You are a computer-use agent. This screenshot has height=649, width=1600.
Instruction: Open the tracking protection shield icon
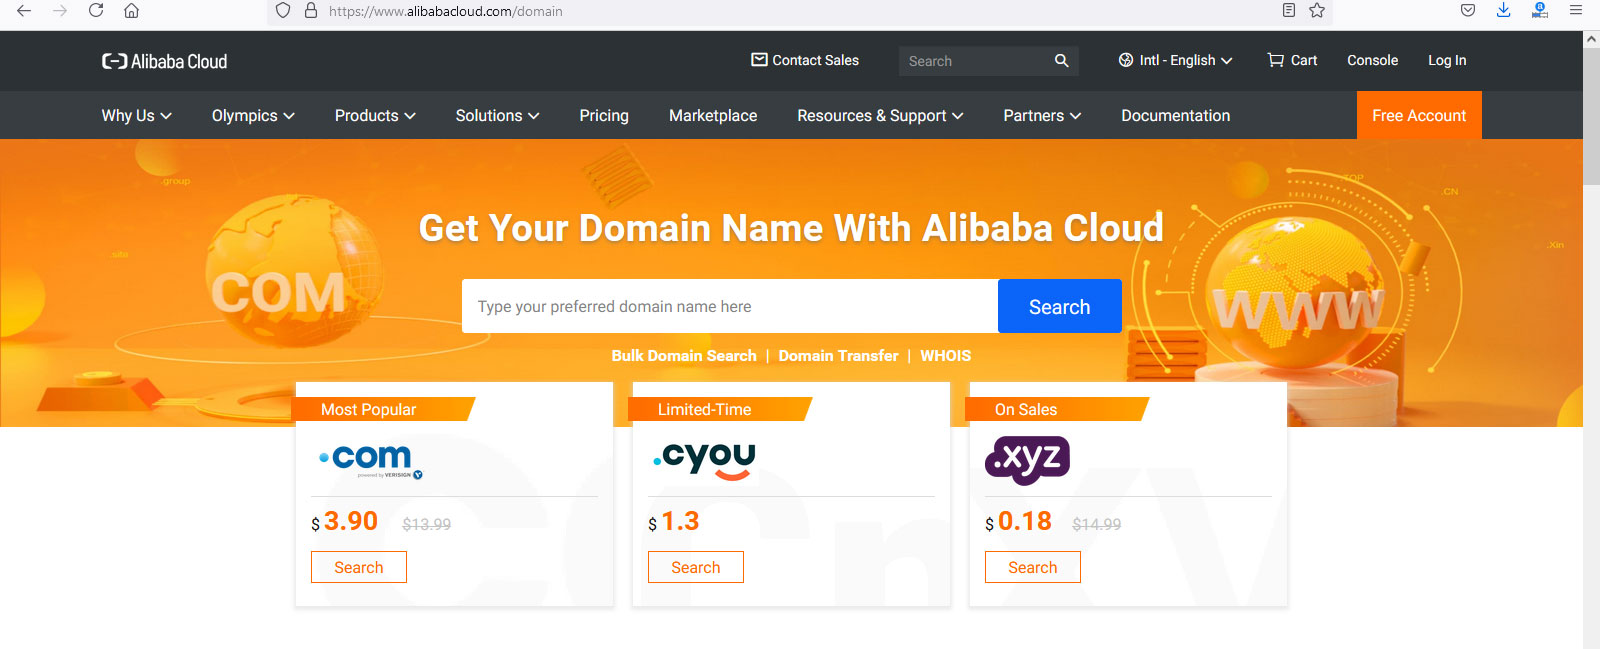point(283,11)
